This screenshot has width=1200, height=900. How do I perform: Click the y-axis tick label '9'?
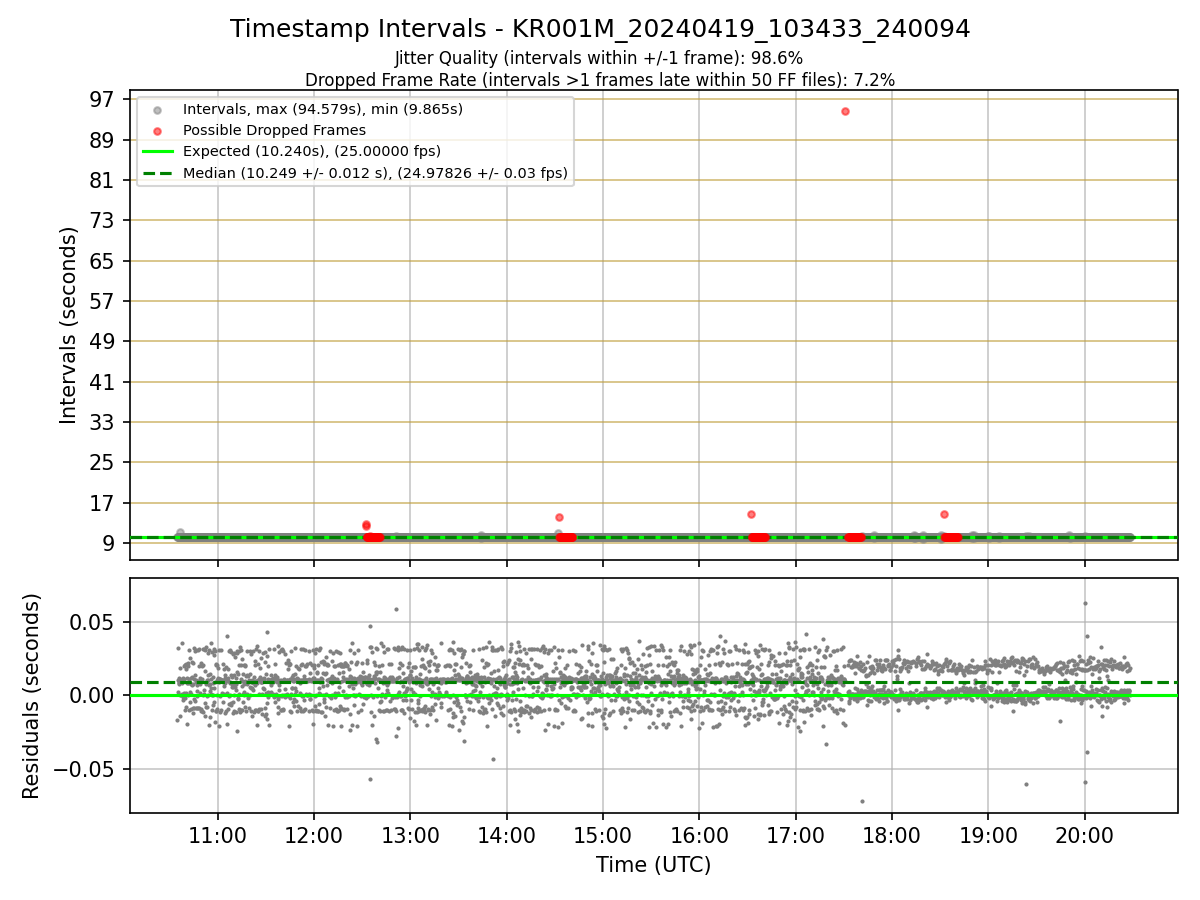point(110,543)
